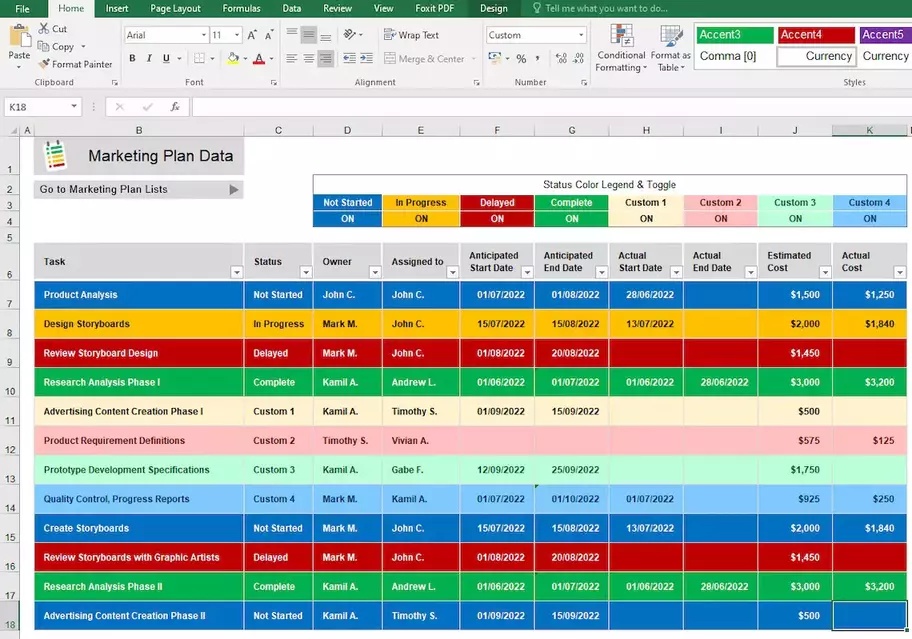Toggle the ON switch under Not Started
The height and width of the screenshot is (639, 912).
(348, 218)
